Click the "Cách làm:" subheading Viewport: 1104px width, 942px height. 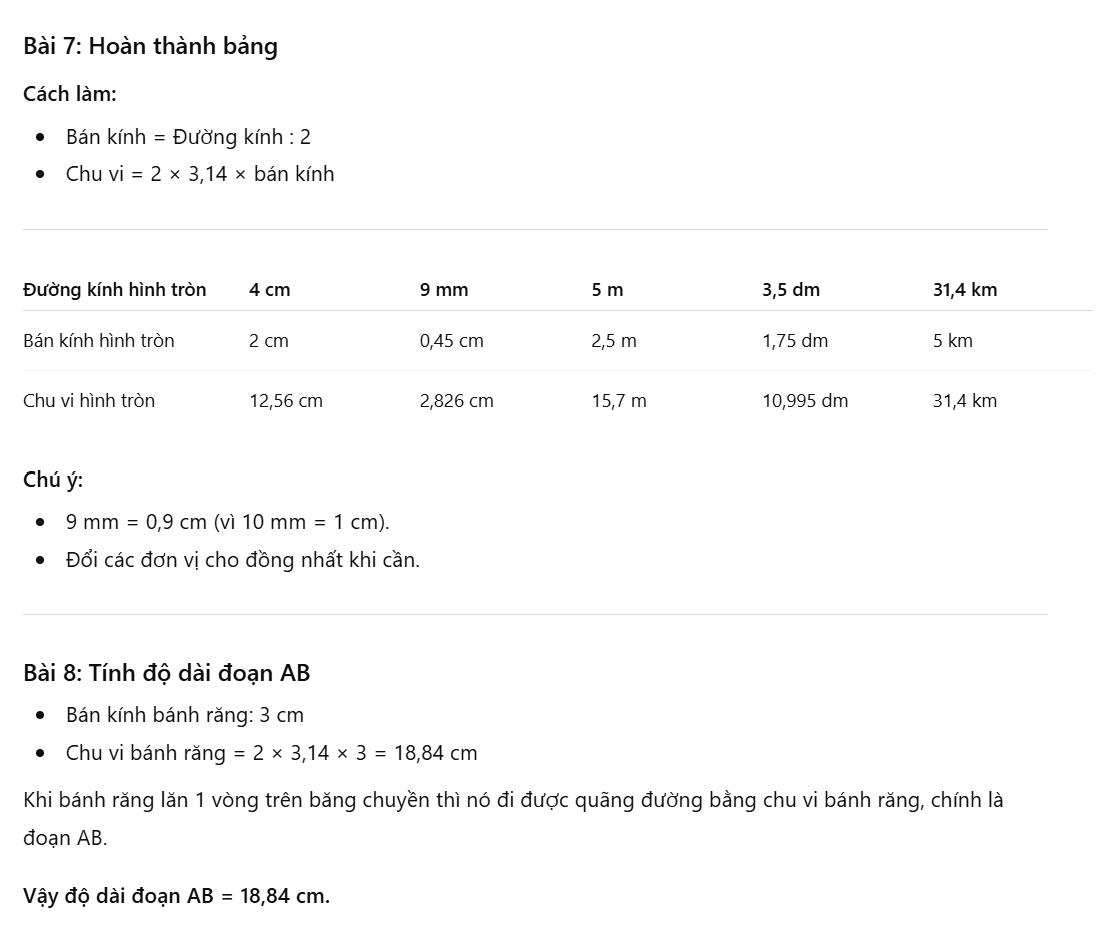(x=70, y=94)
